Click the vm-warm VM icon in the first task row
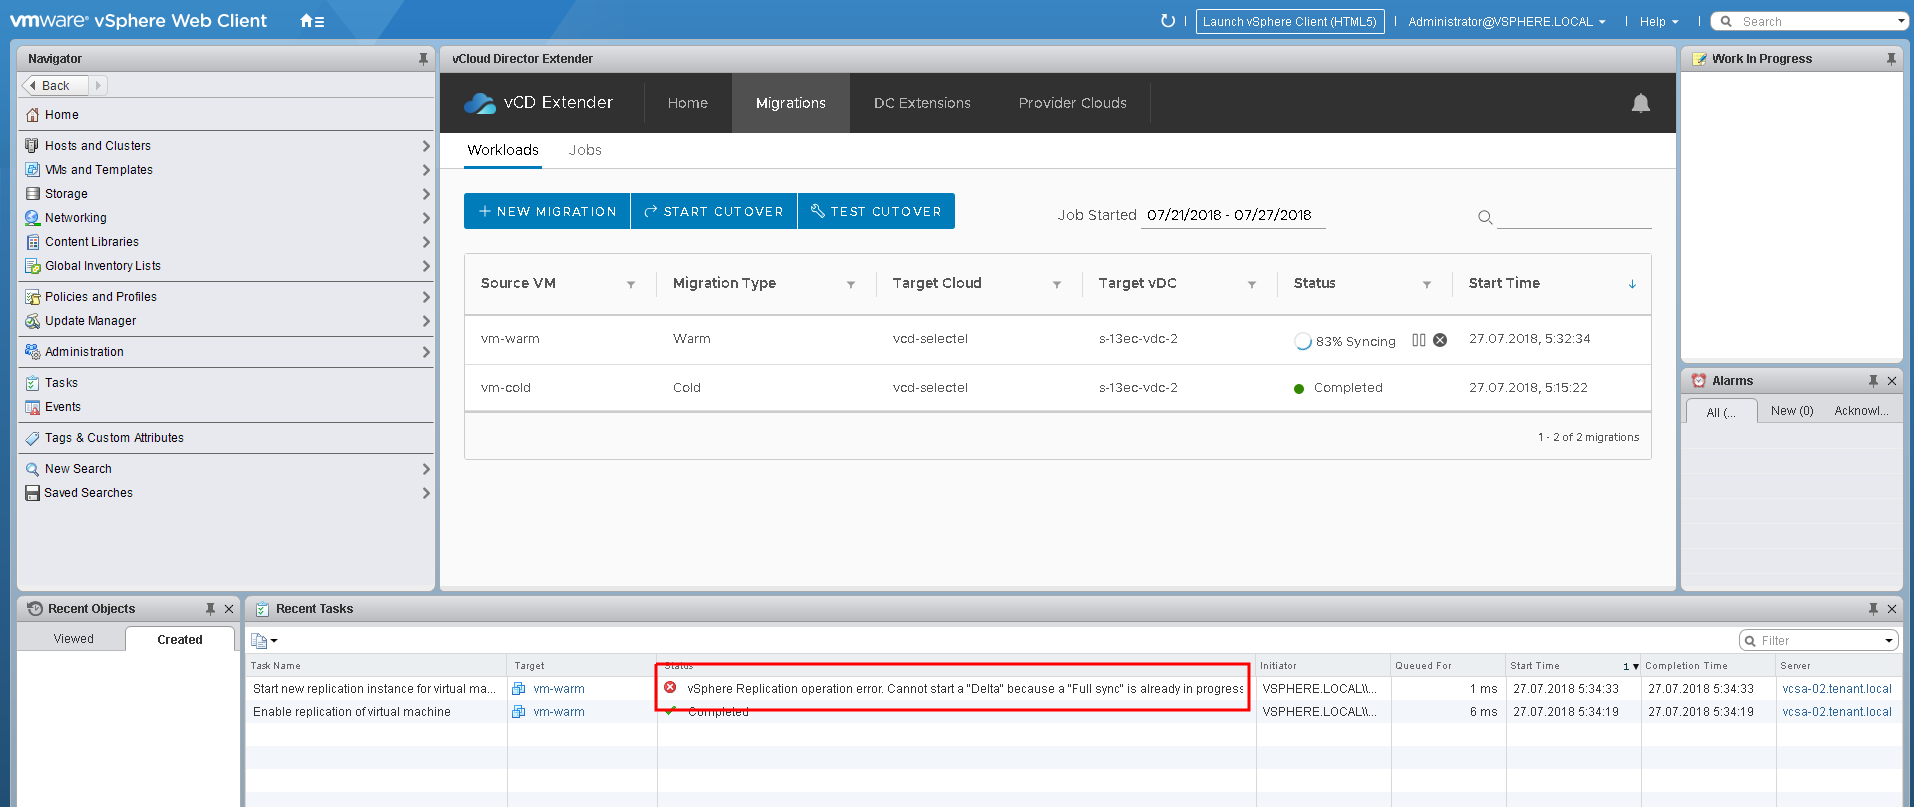 point(519,688)
